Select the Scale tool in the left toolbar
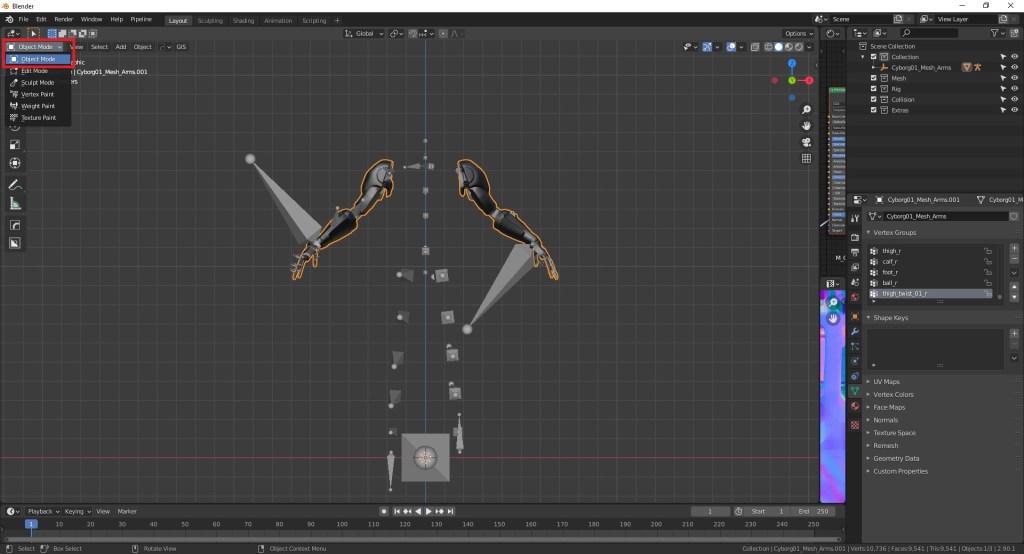The image size is (1024, 554). click(x=15, y=144)
